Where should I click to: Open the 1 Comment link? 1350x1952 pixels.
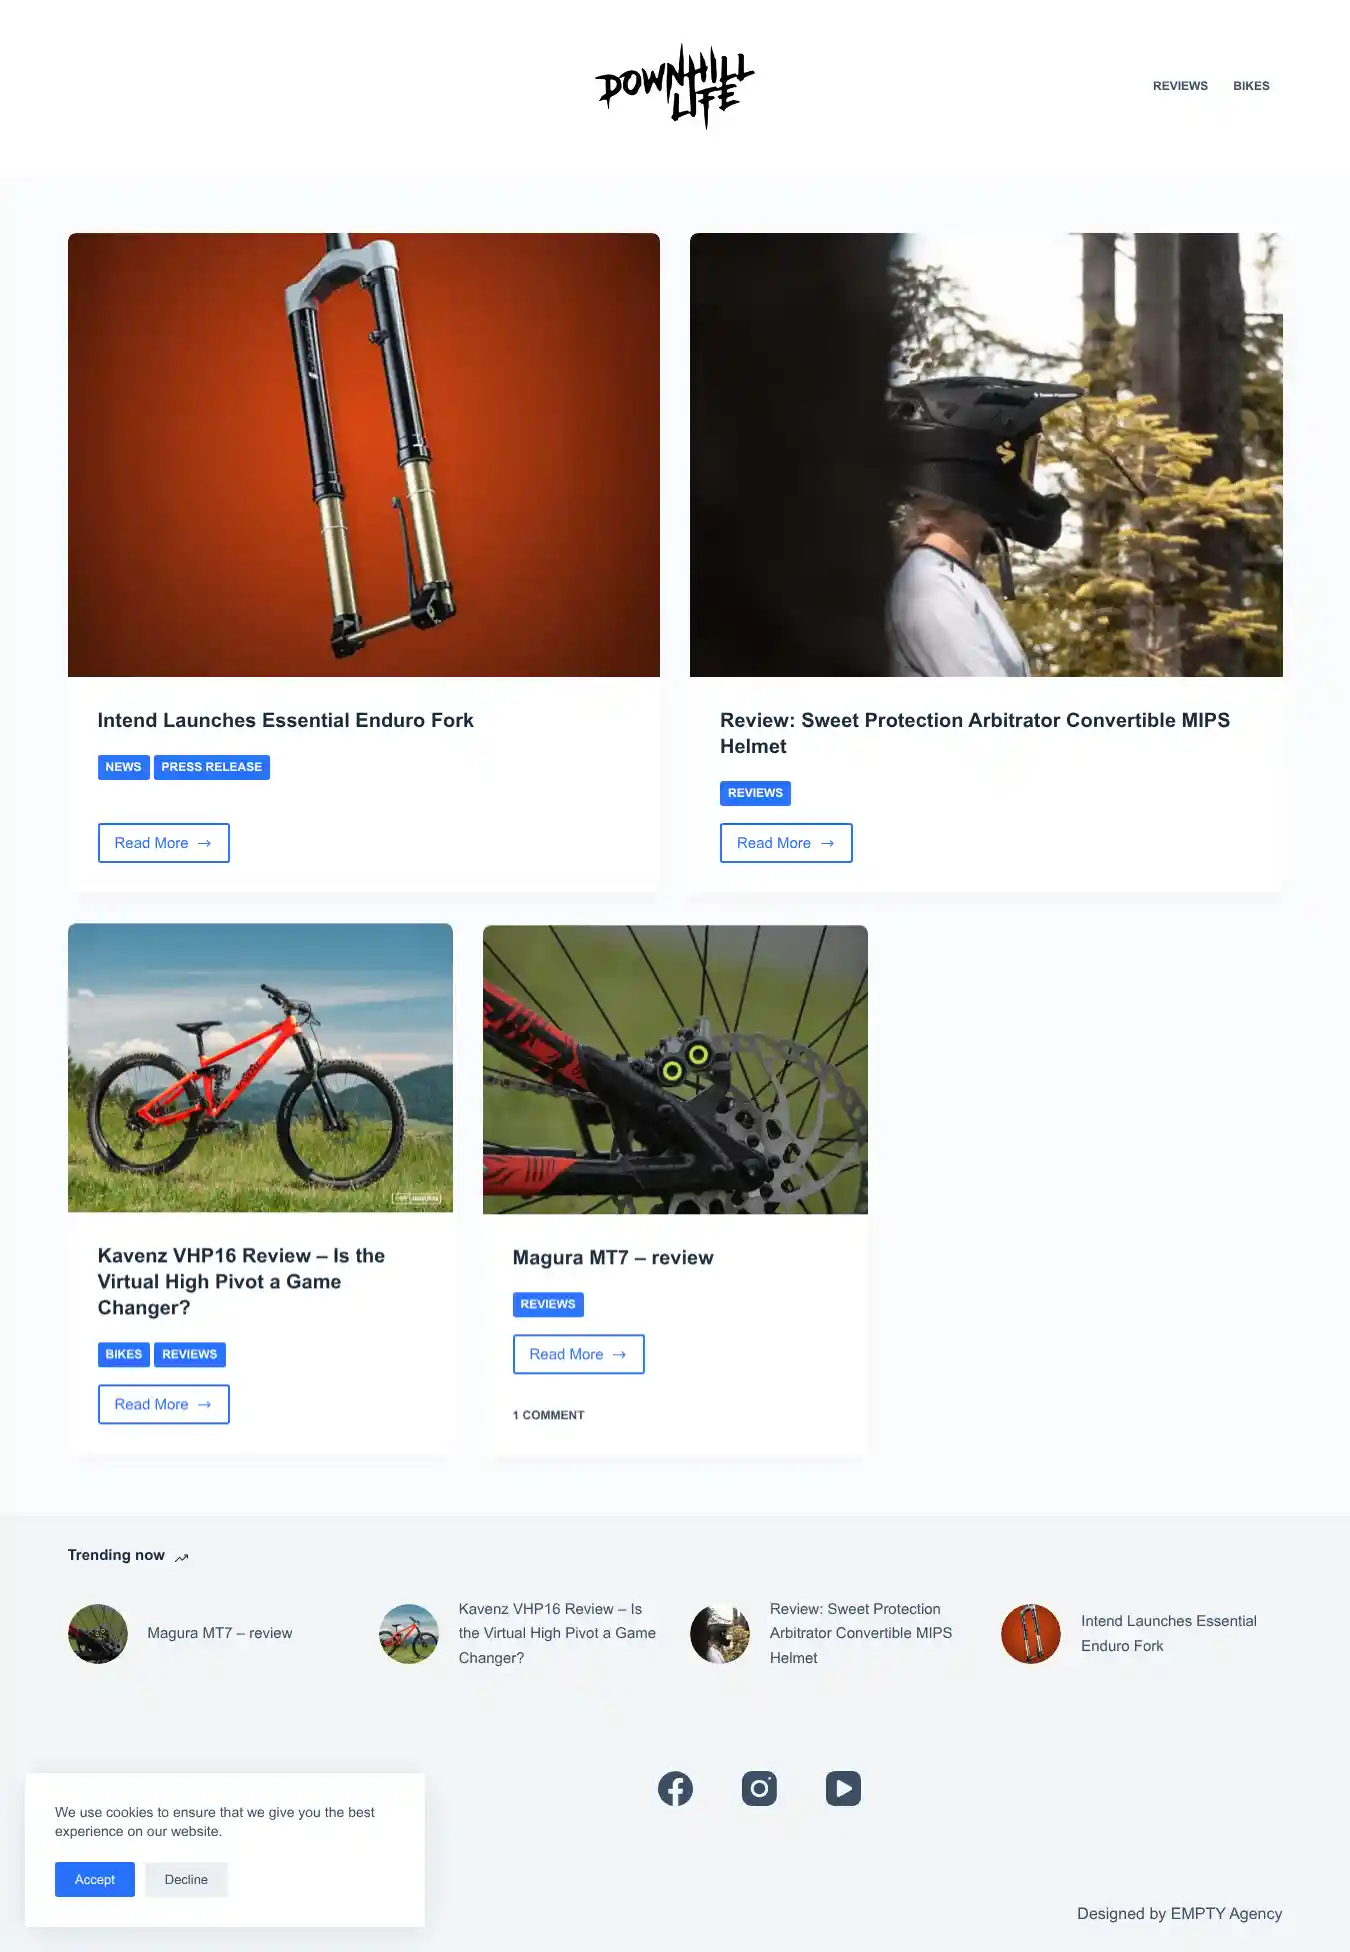(549, 1415)
